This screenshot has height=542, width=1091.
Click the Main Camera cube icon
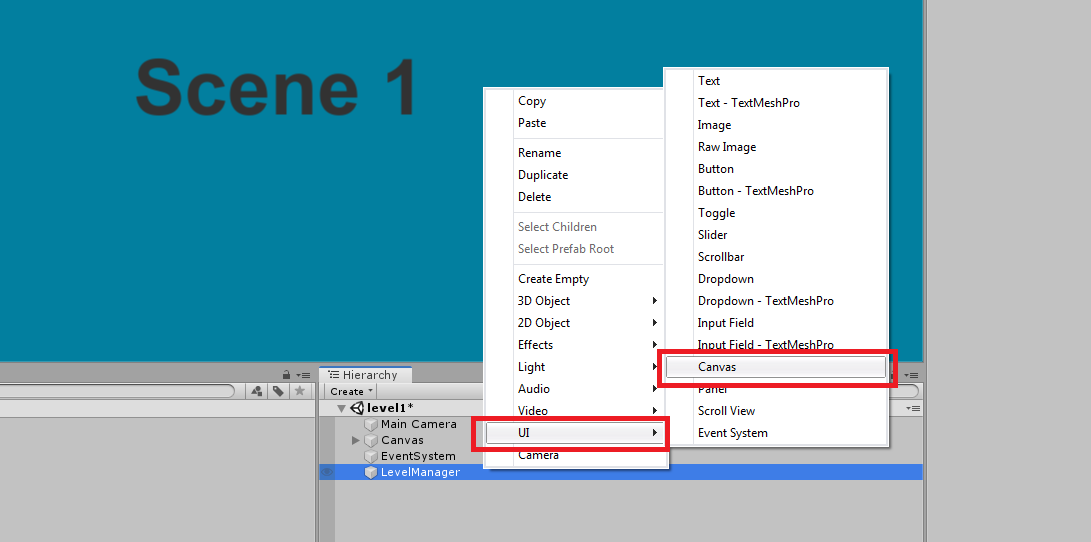(x=371, y=424)
